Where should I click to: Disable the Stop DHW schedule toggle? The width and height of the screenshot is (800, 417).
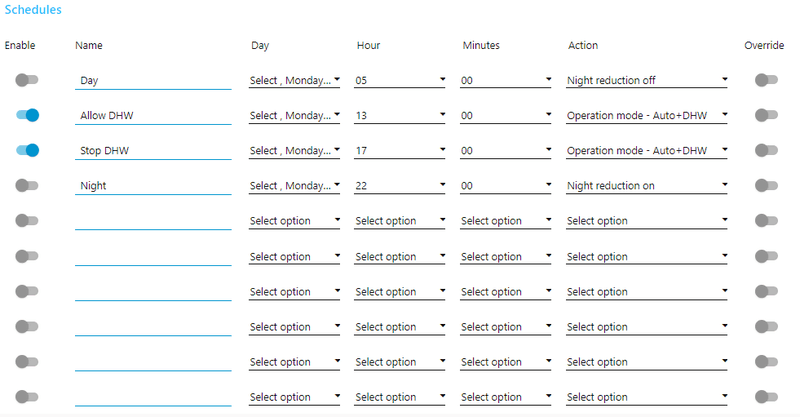[27, 150]
